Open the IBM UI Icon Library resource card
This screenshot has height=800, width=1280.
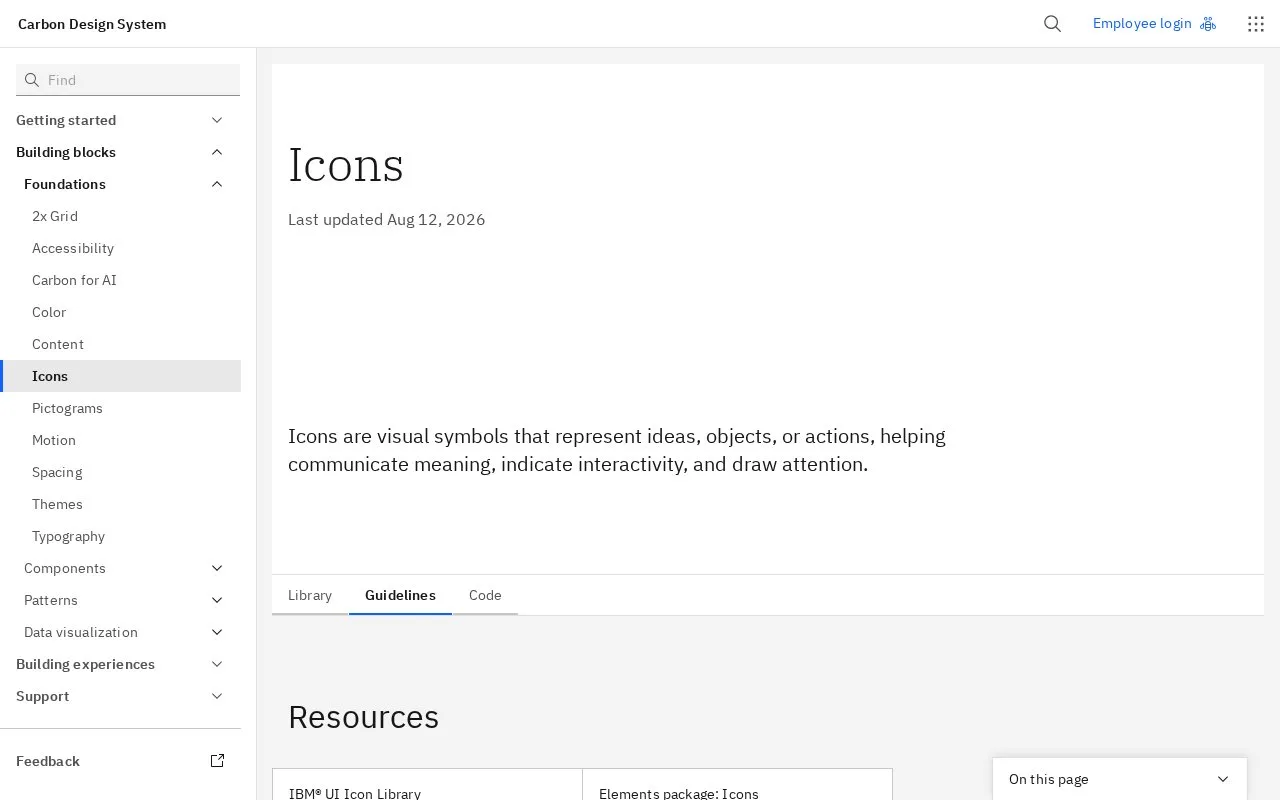tap(427, 785)
